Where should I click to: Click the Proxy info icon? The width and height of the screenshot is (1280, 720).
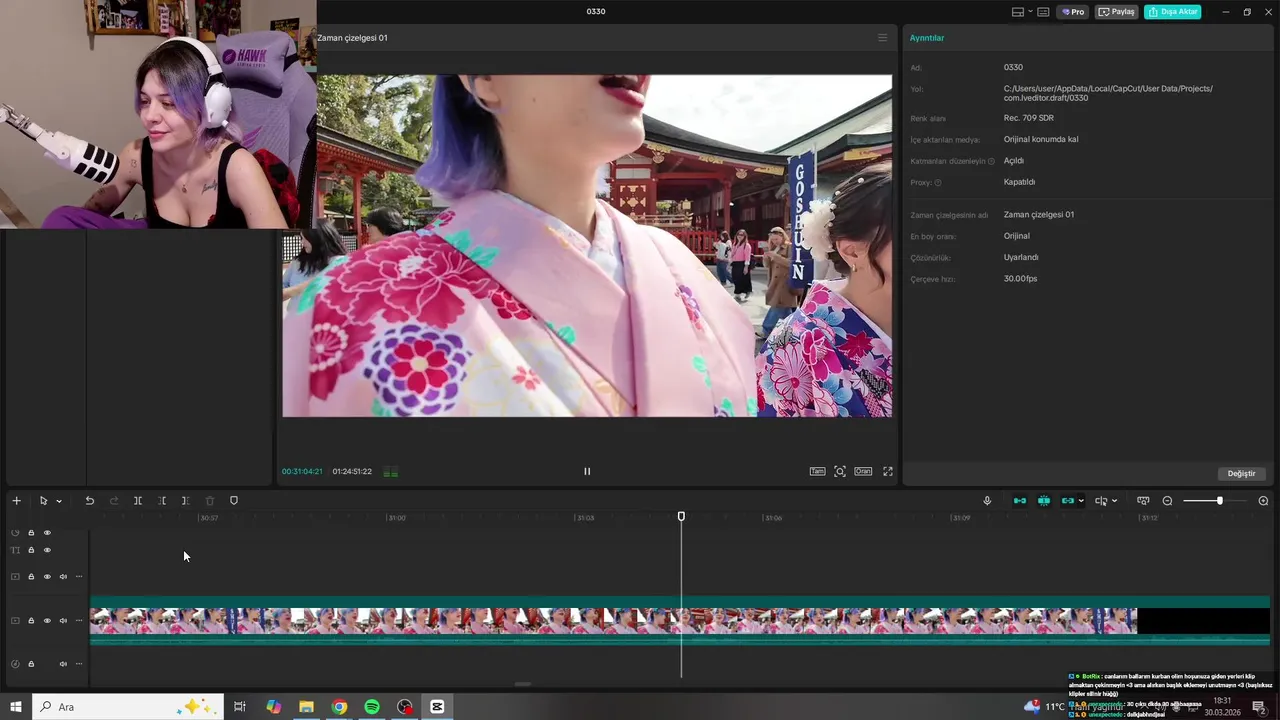click(938, 183)
